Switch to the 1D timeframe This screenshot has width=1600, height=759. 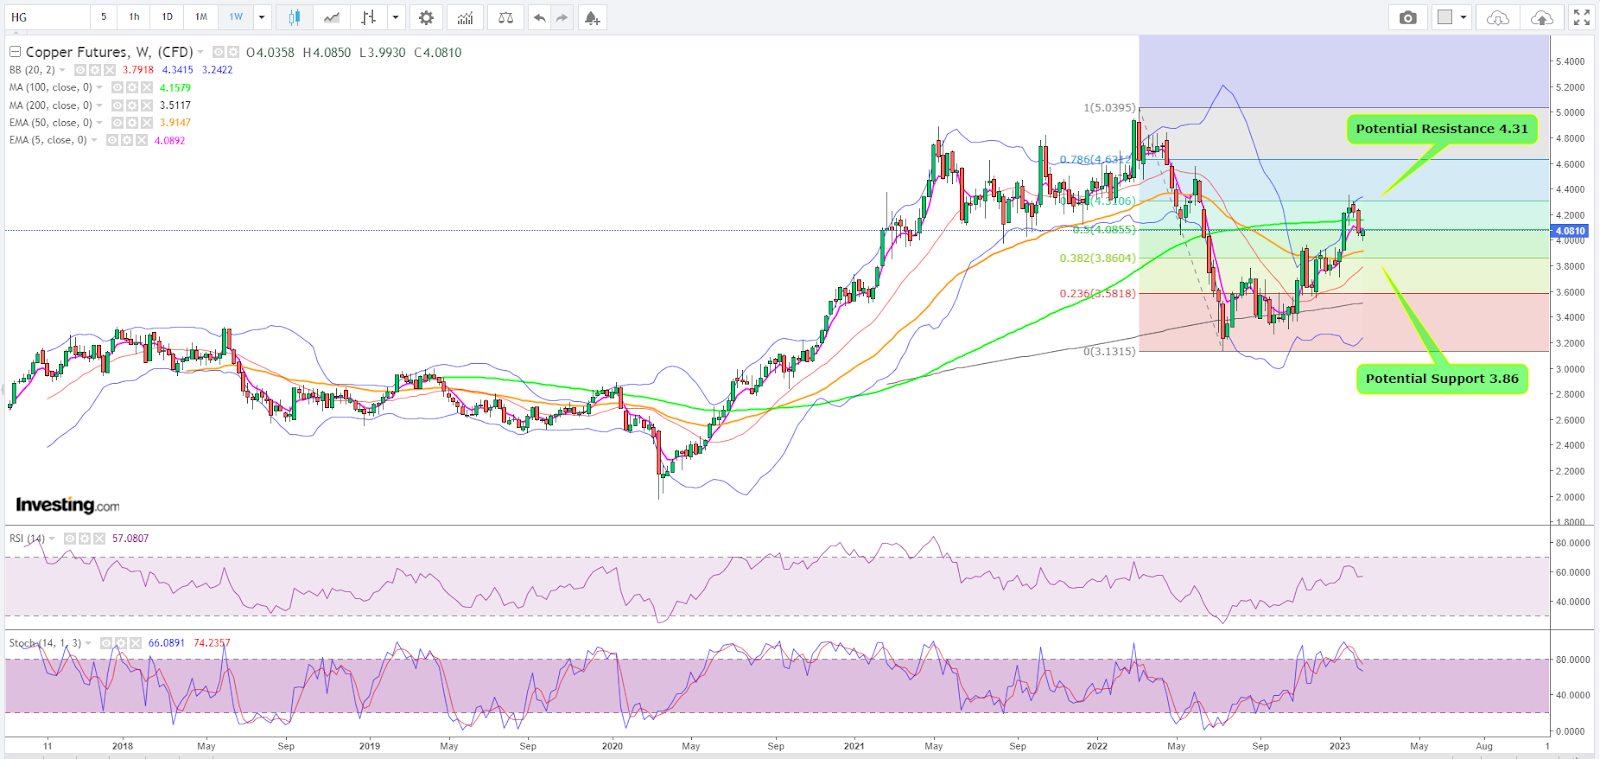click(x=167, y=17)
